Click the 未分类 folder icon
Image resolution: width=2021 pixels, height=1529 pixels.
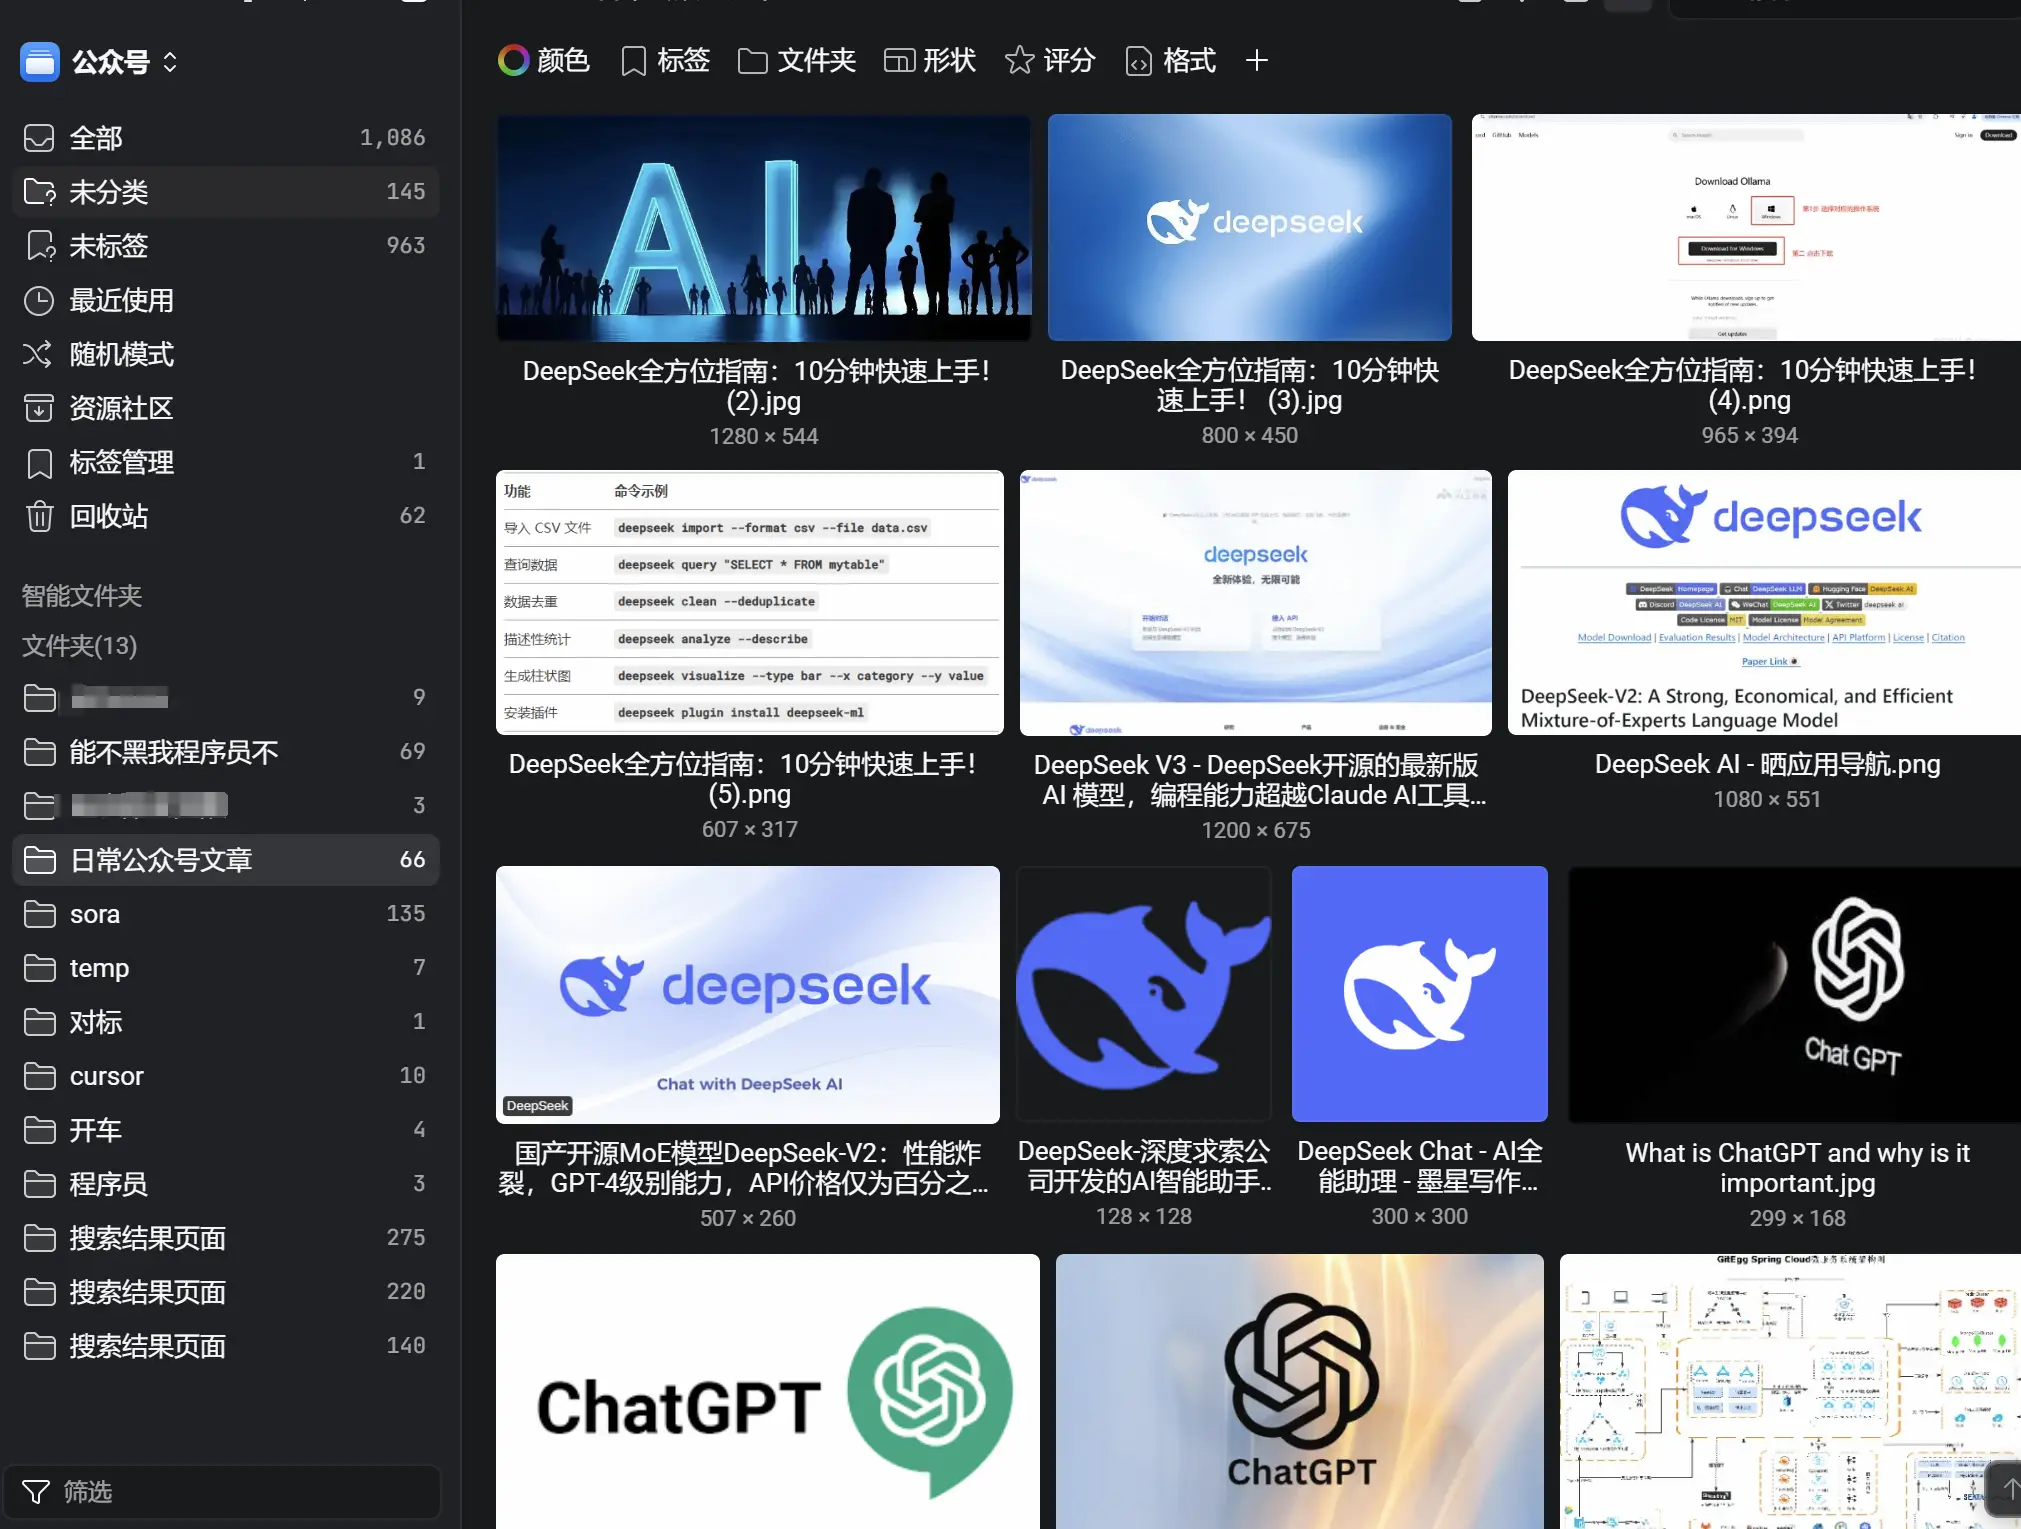point(40,192)
